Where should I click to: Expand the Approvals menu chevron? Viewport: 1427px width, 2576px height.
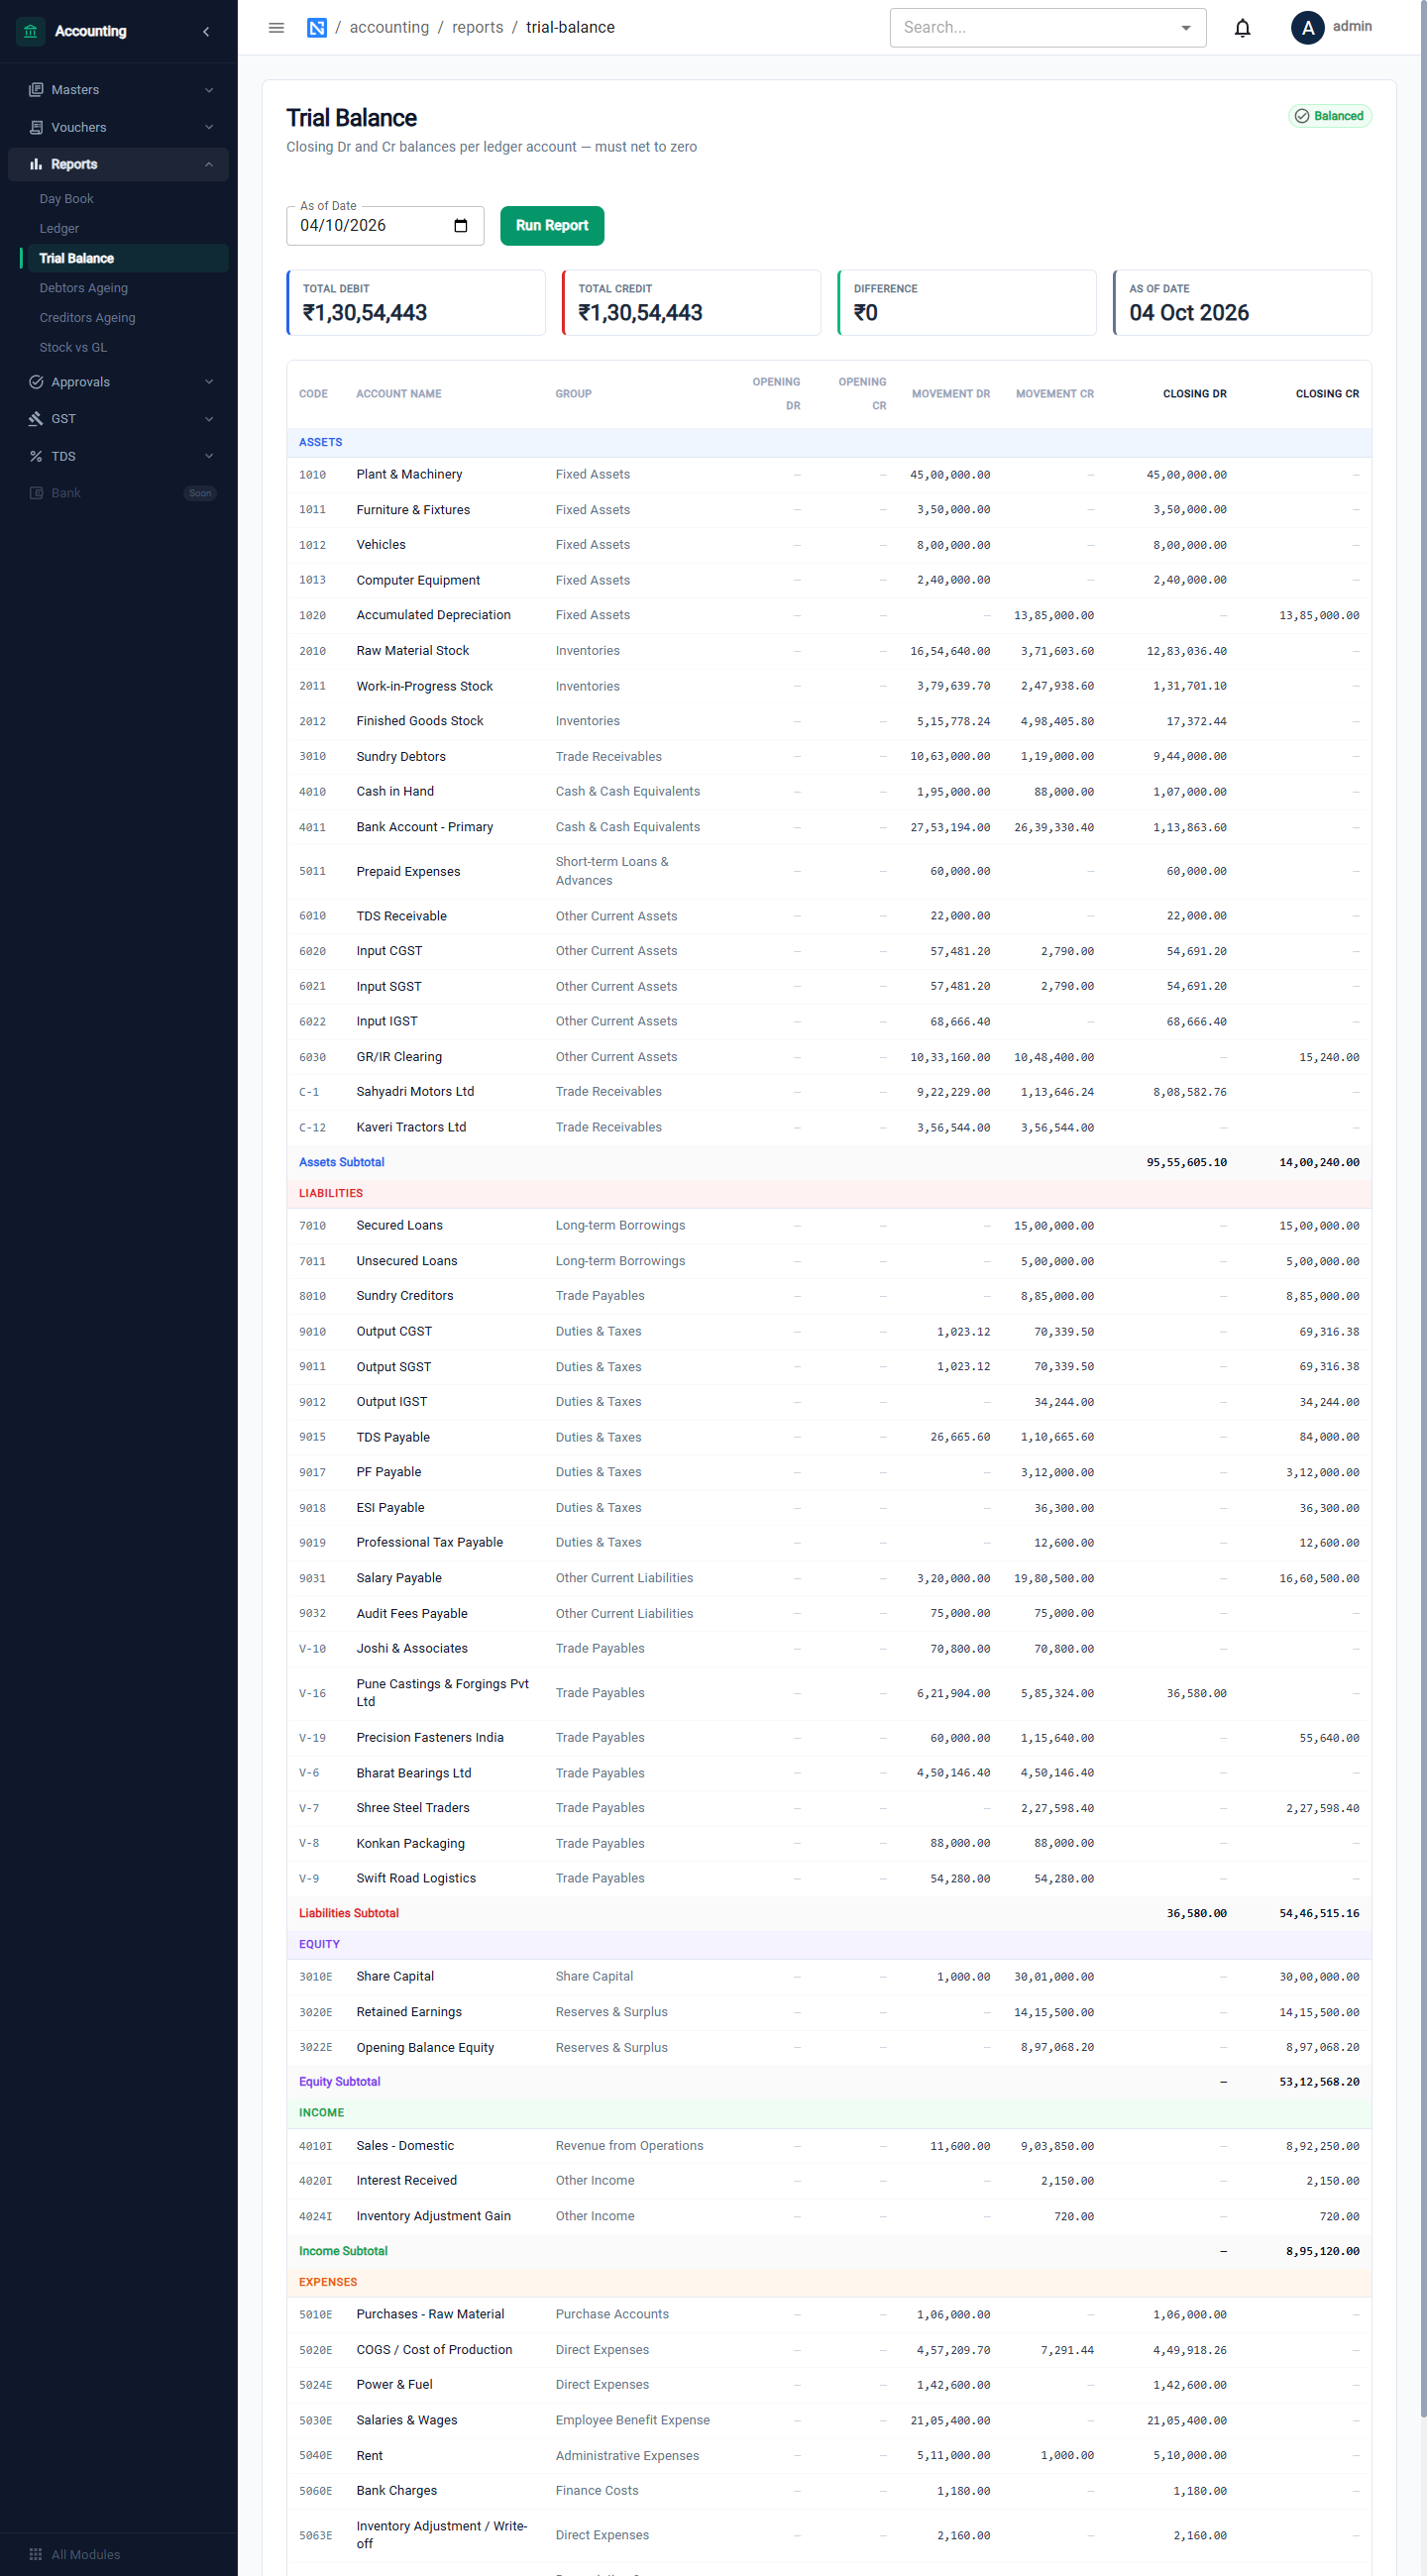(x=209, y=382)
